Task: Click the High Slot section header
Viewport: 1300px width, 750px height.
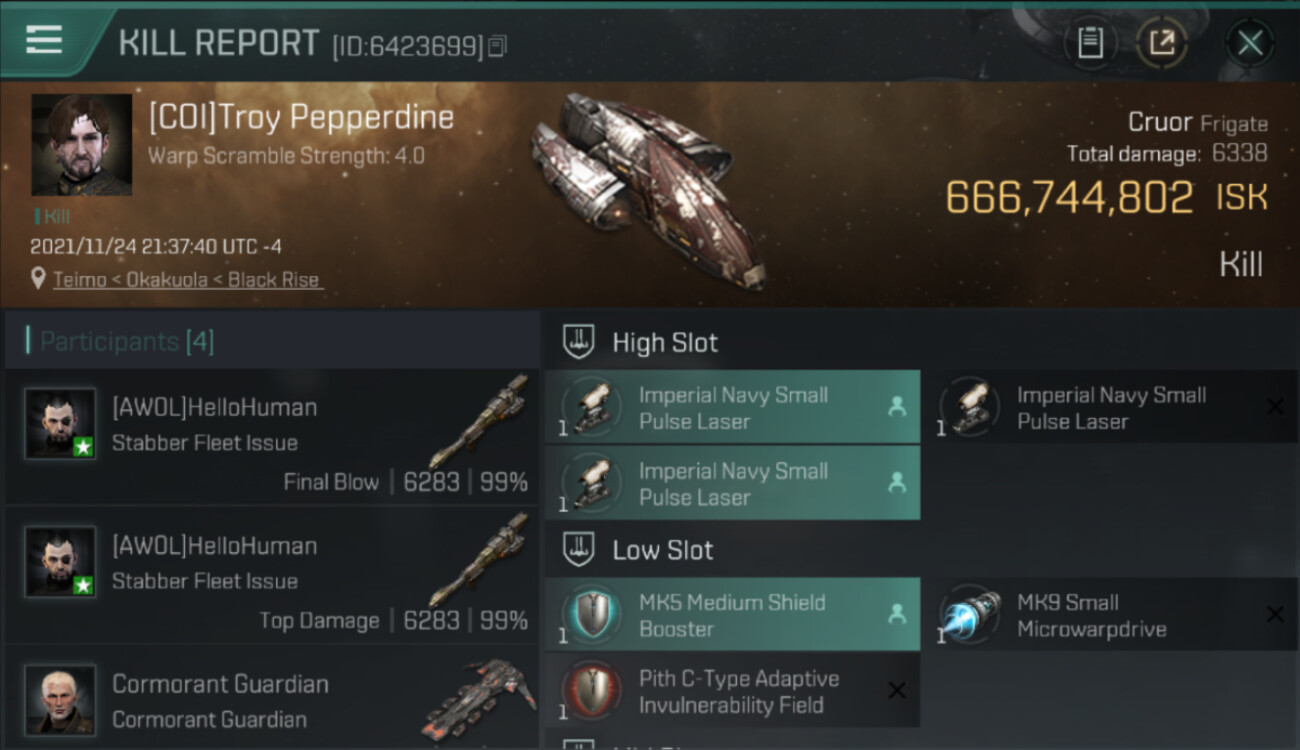Action: pyautogui.click(x=665, y=343)
